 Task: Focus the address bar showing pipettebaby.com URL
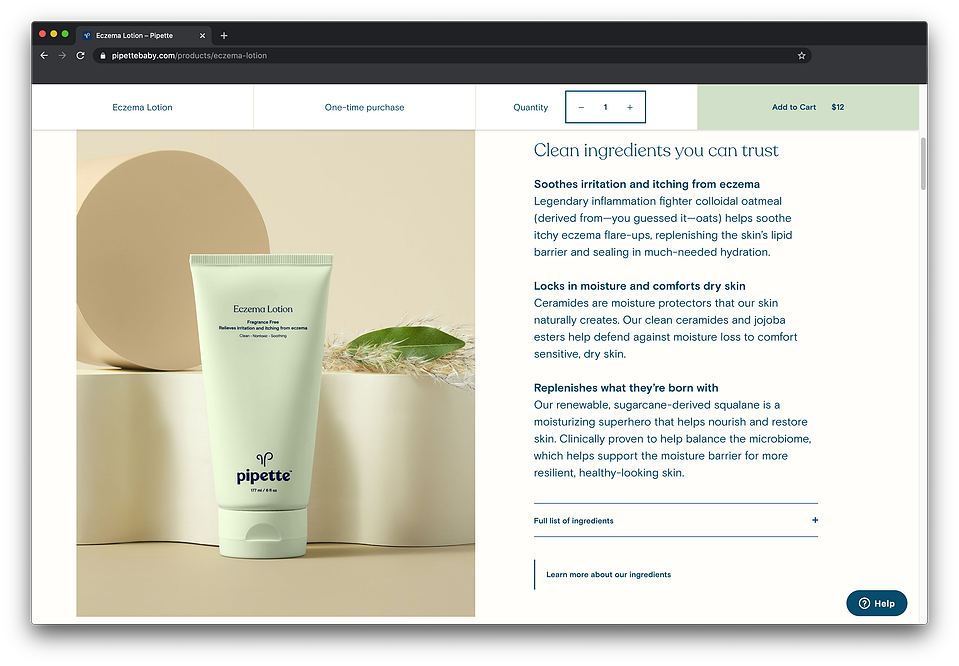coord(453,56)
